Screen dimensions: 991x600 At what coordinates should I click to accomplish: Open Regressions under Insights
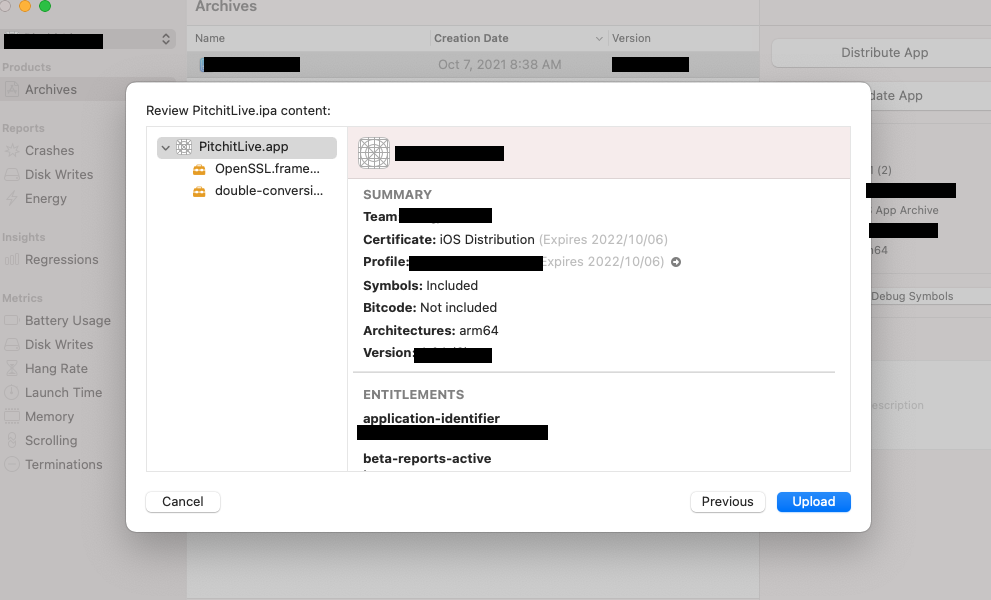(x=61, y=260)
